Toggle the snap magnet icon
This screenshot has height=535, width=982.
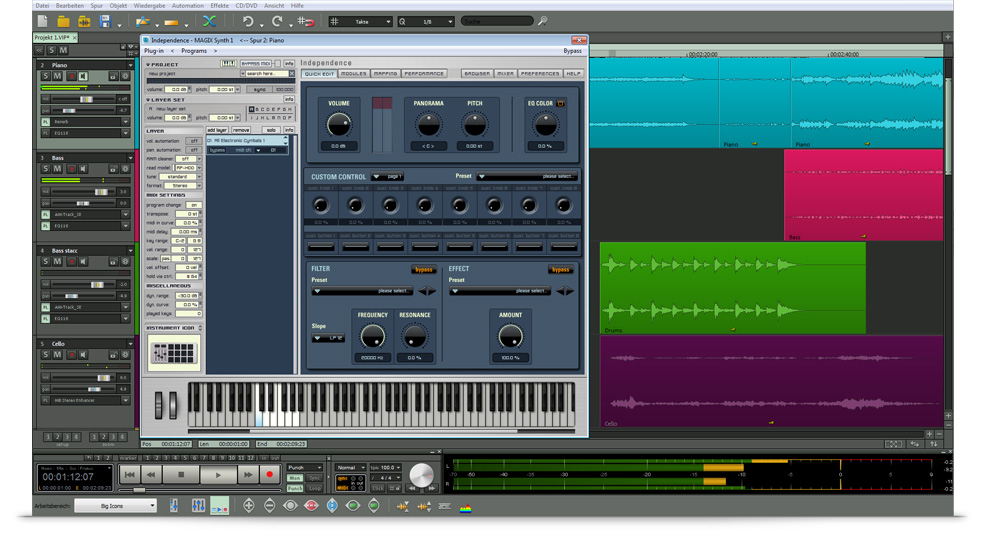click(x=306, y=21)
